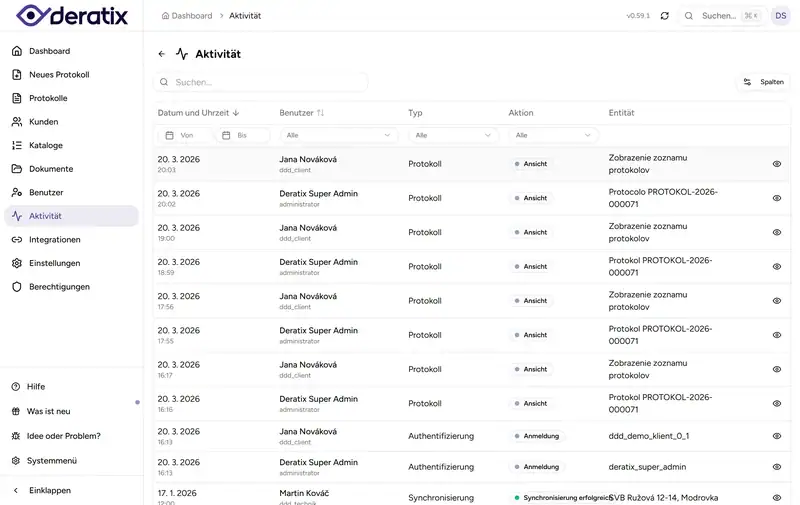View details of first Jana Nováková entry

point(777,164)
